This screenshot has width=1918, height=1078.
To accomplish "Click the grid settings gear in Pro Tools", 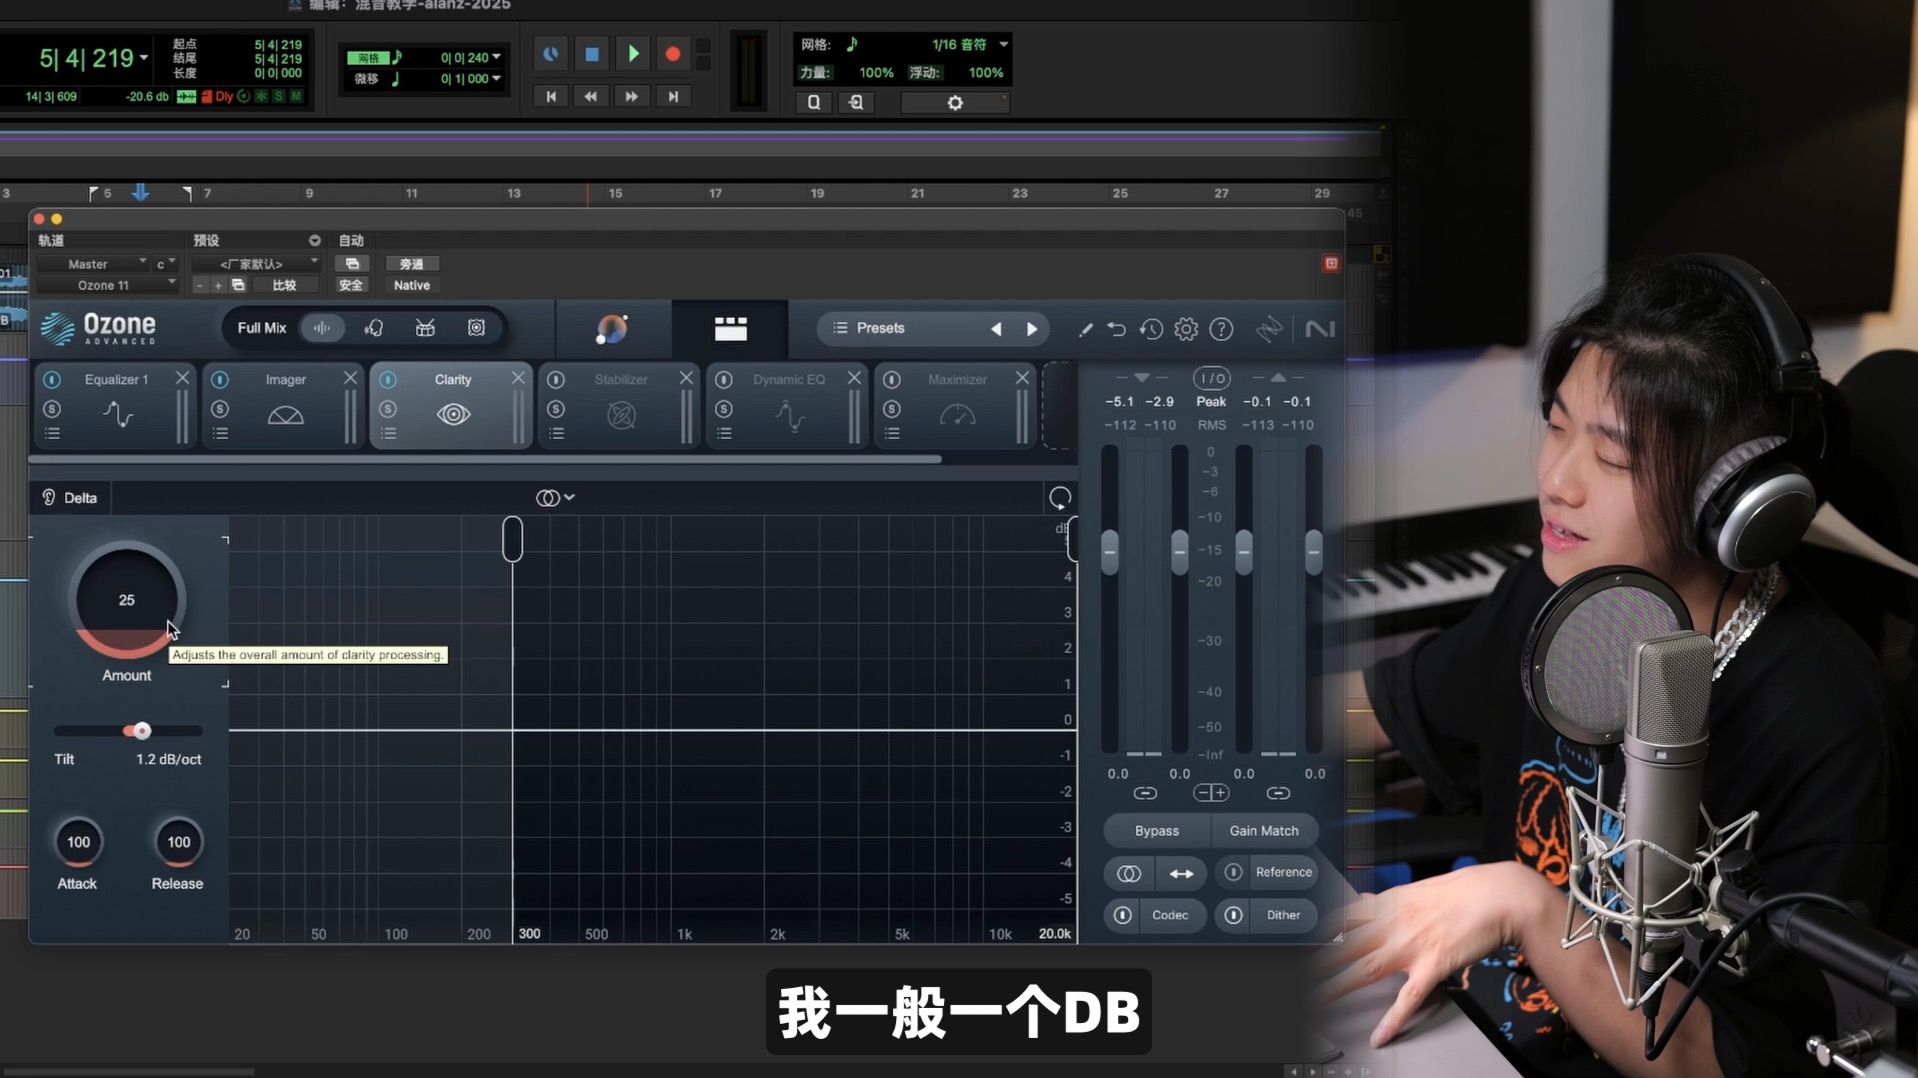I will click(955, 103).
